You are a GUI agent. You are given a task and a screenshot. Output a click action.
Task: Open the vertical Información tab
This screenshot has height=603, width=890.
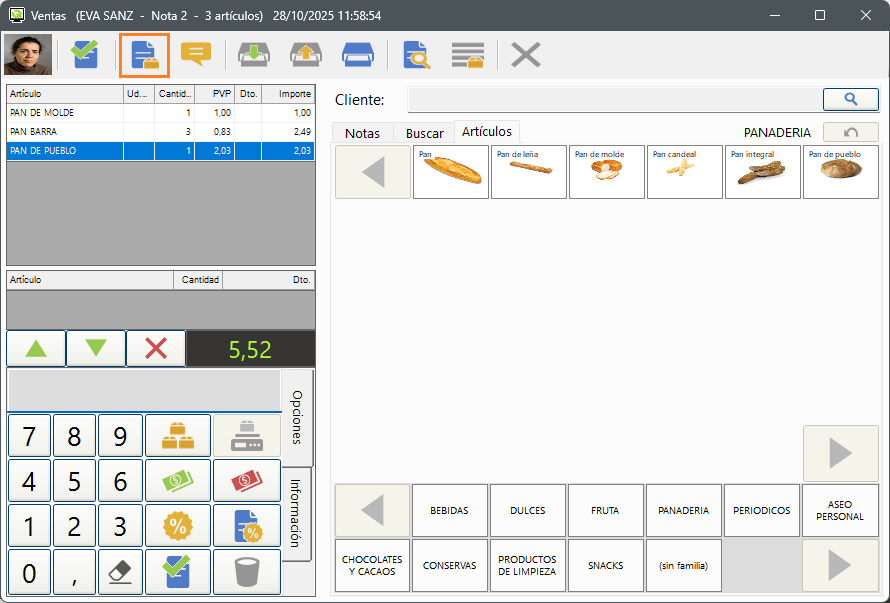click(x=297, y=513)
